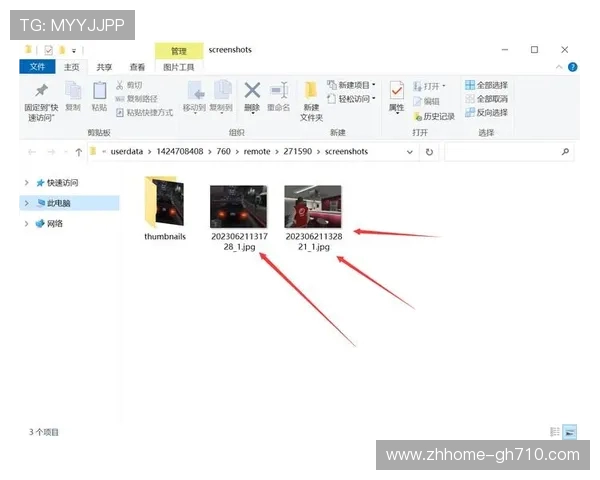Go forward with the right arrow
Screen dimensions: 600x480
click(x=51, y=152)
